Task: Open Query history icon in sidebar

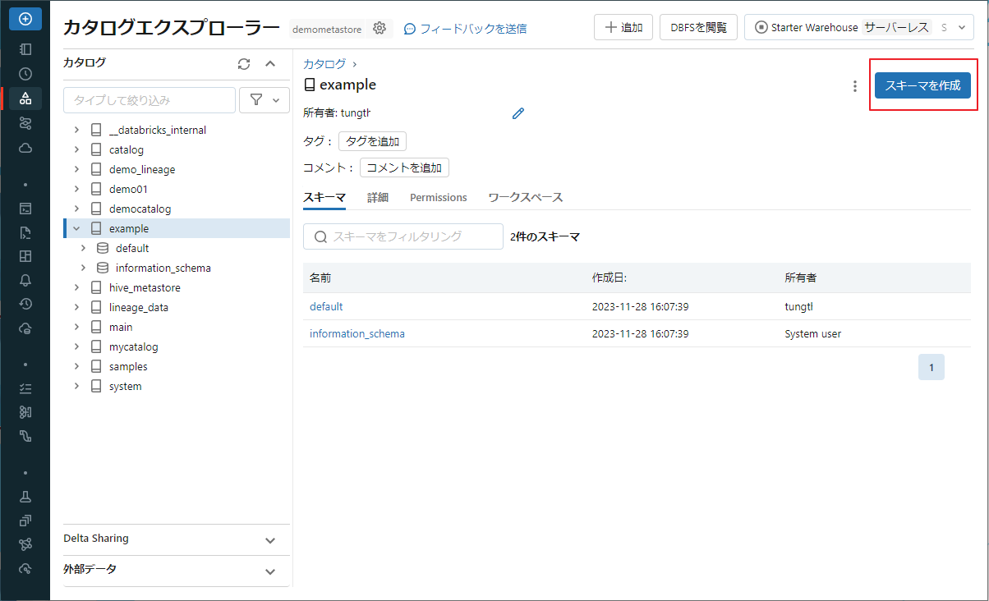Action: click(25, 304)
